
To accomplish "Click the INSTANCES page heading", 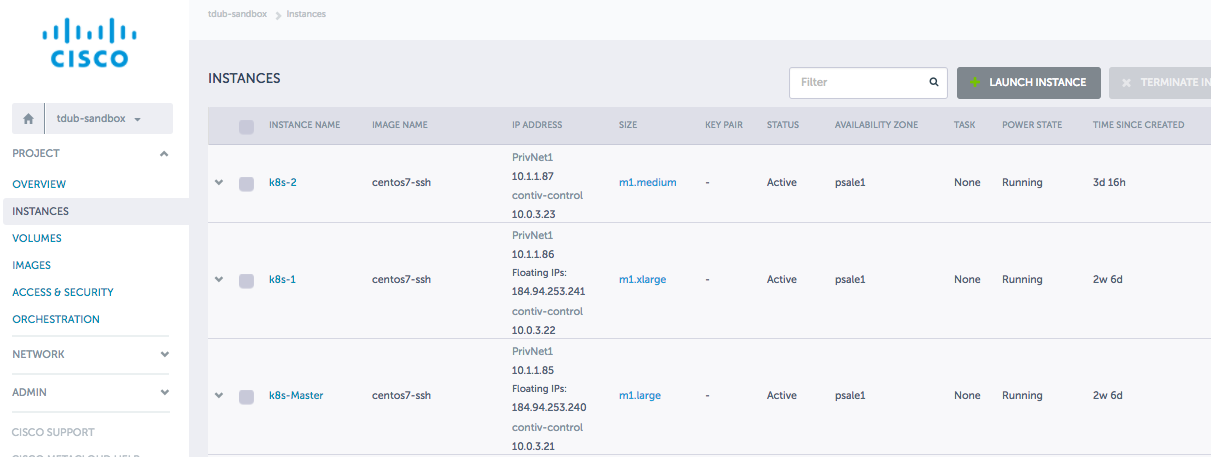I will point(244,77).
